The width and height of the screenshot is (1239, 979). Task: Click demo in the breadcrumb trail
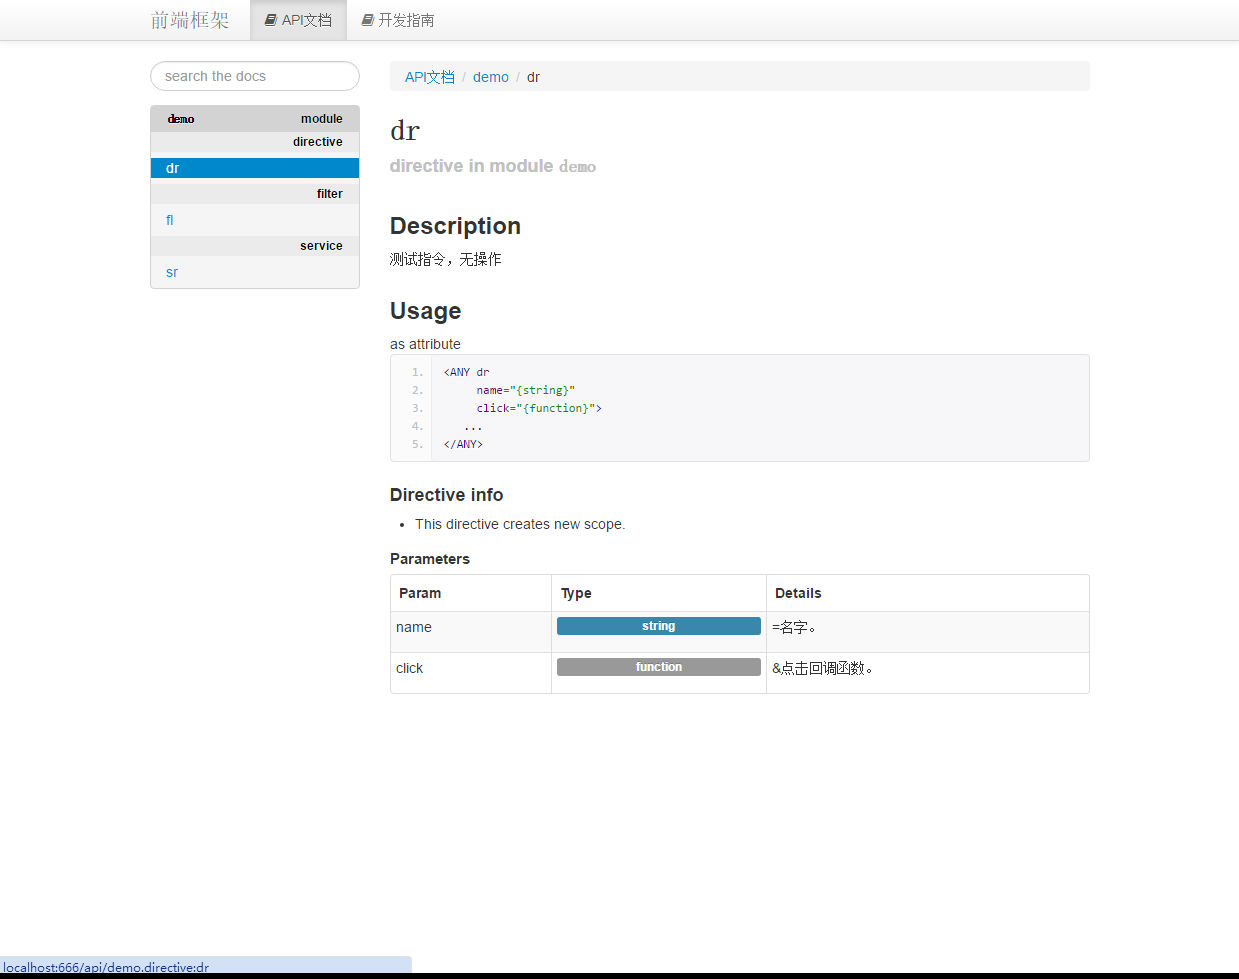click(x=490, y=76)
